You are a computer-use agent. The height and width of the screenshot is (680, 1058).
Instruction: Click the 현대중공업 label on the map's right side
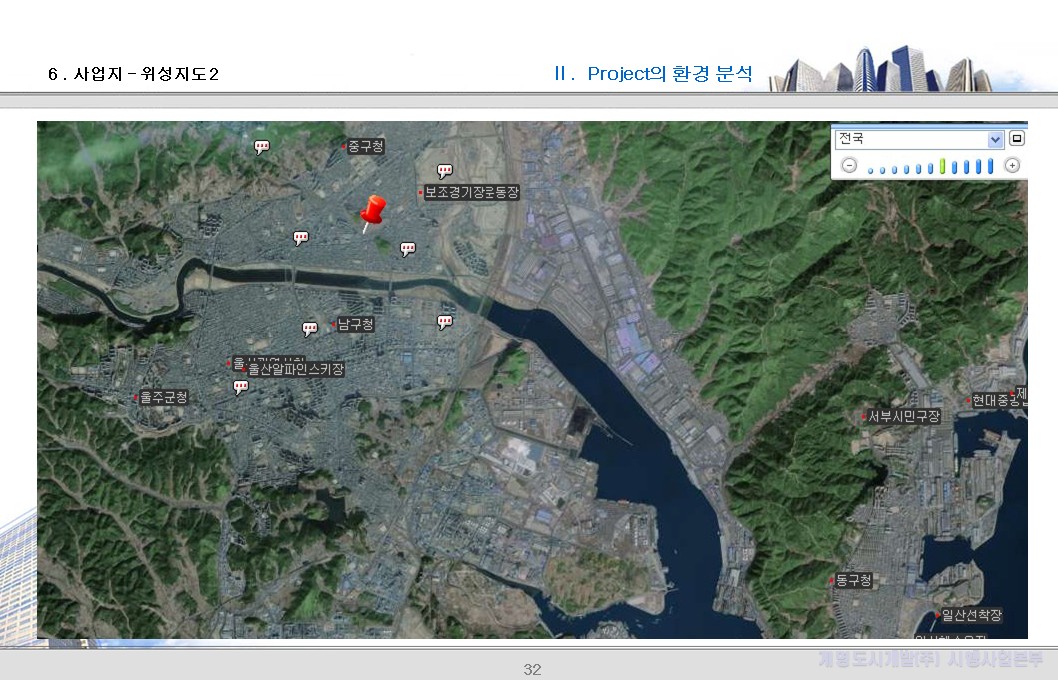click(999, 400)
